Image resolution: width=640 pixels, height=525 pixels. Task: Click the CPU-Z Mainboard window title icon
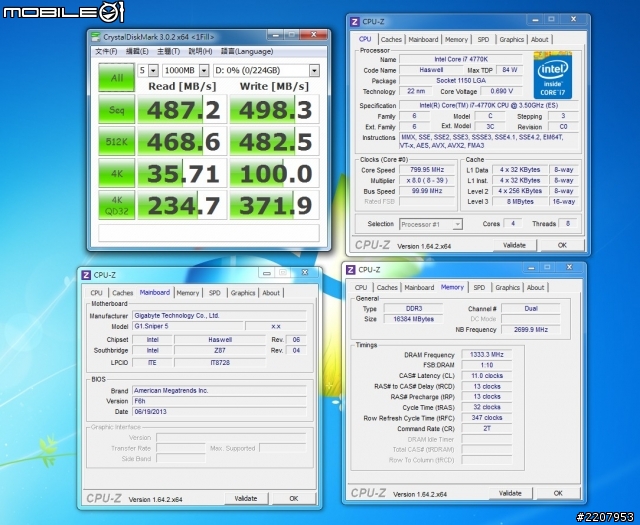click(x=86, y=275)
